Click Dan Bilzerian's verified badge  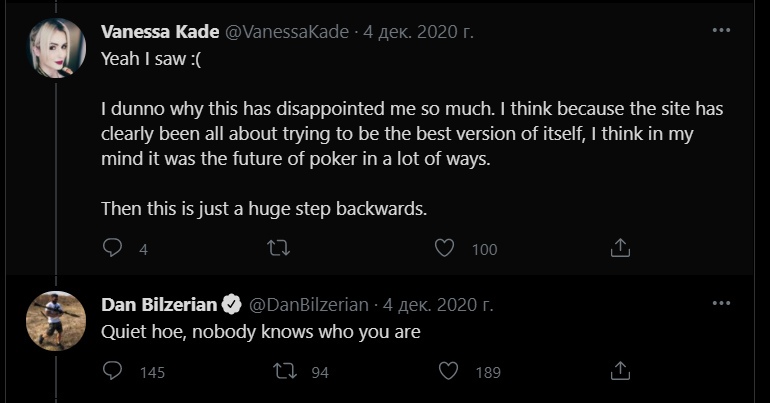tap(232, 305)
